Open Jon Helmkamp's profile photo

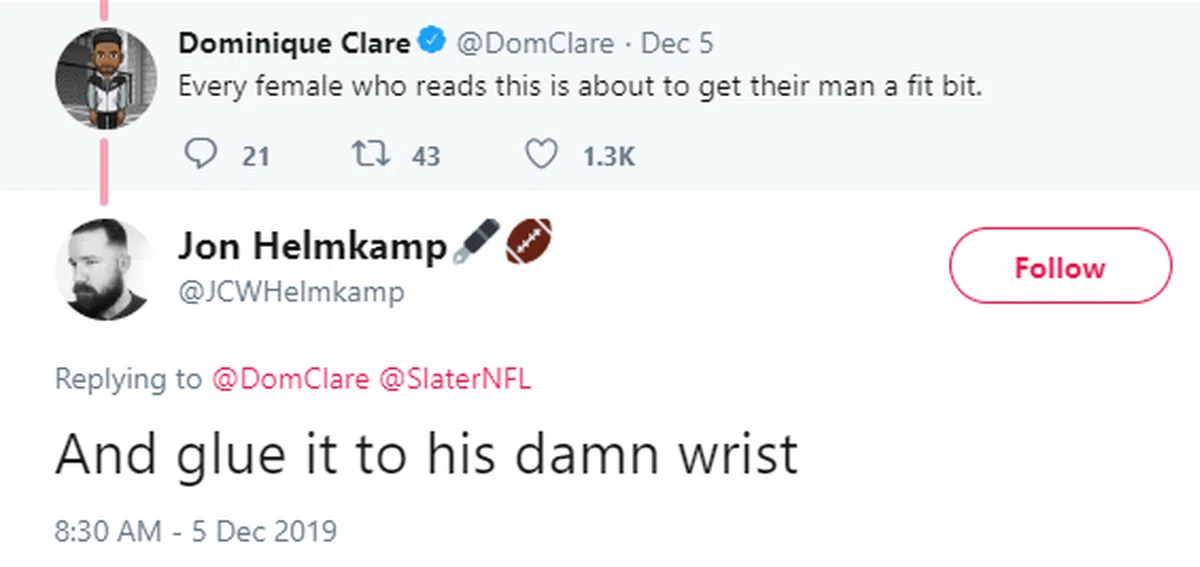[104, 269]
